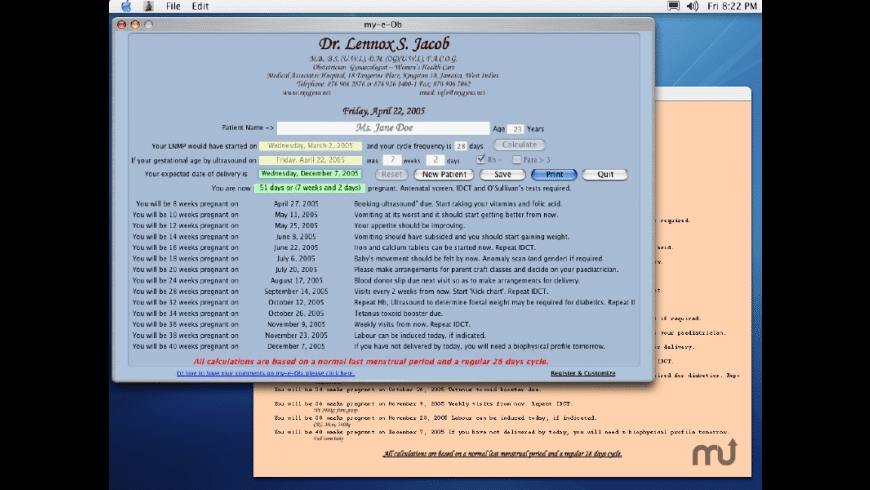This screenshot has height=490, width=870.
Task: Click the Dr. Lennox S. Jacob heading
Action: (x=384, y=44)
